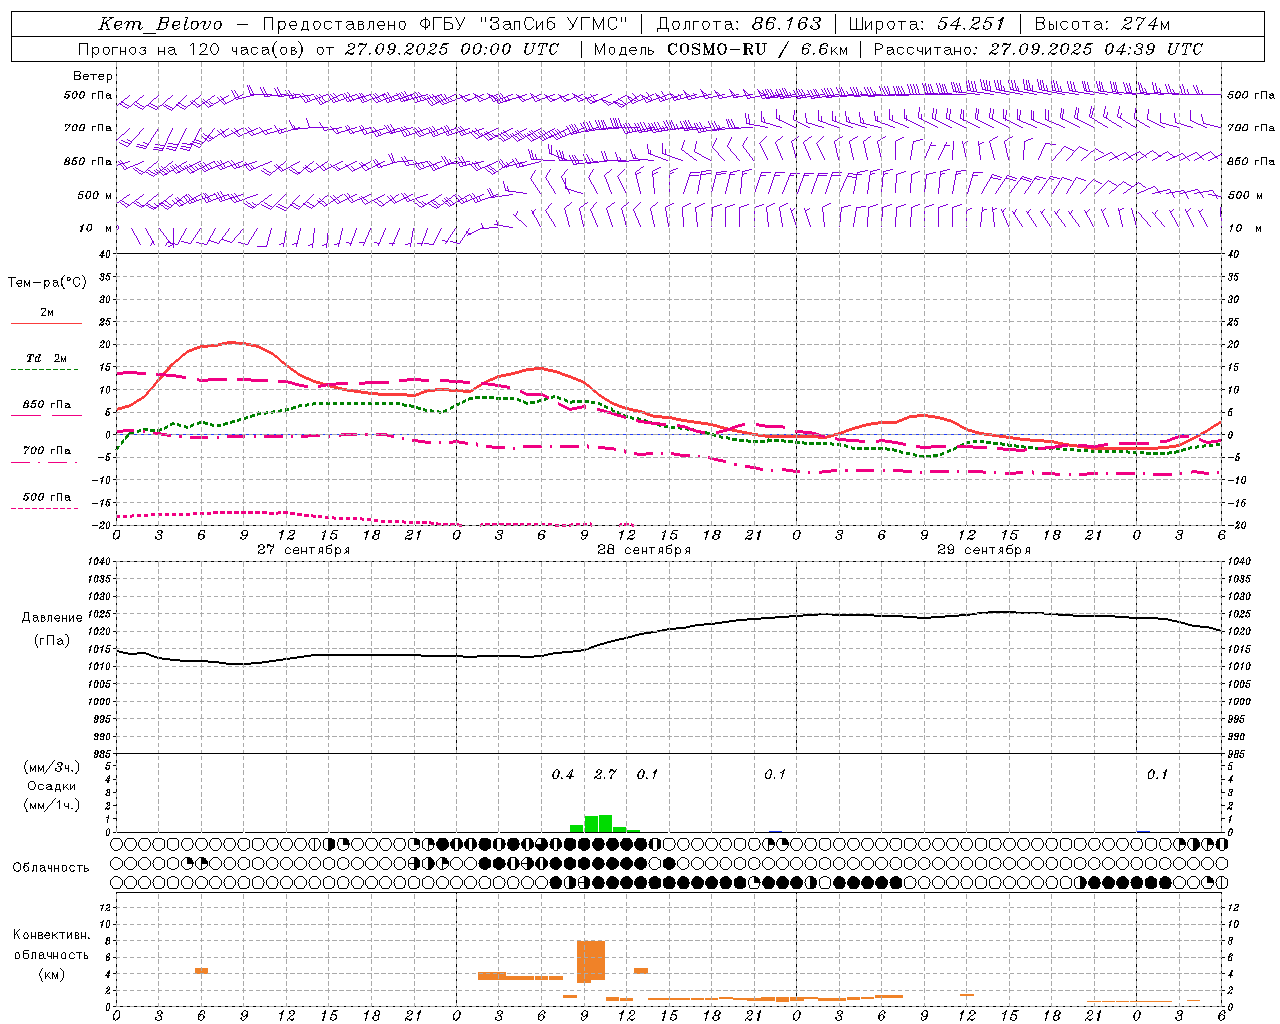
Task: Select the 29 сентября date label
Action: [983, 550]
